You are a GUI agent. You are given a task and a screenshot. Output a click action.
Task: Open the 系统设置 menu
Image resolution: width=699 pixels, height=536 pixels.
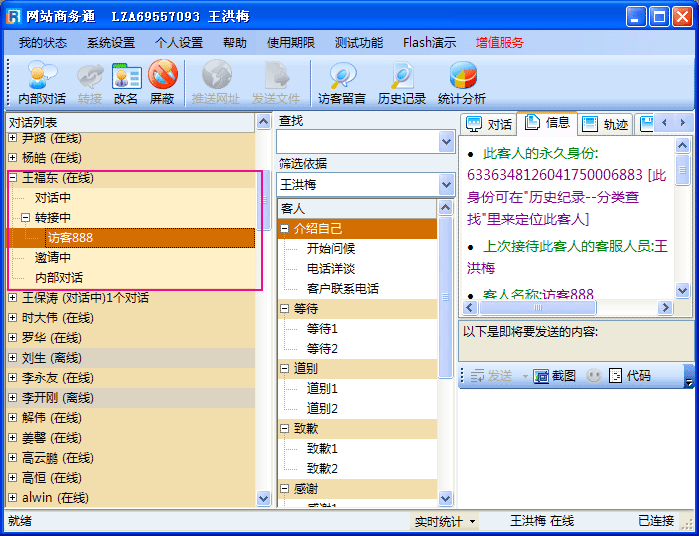(x=110, y=43)
